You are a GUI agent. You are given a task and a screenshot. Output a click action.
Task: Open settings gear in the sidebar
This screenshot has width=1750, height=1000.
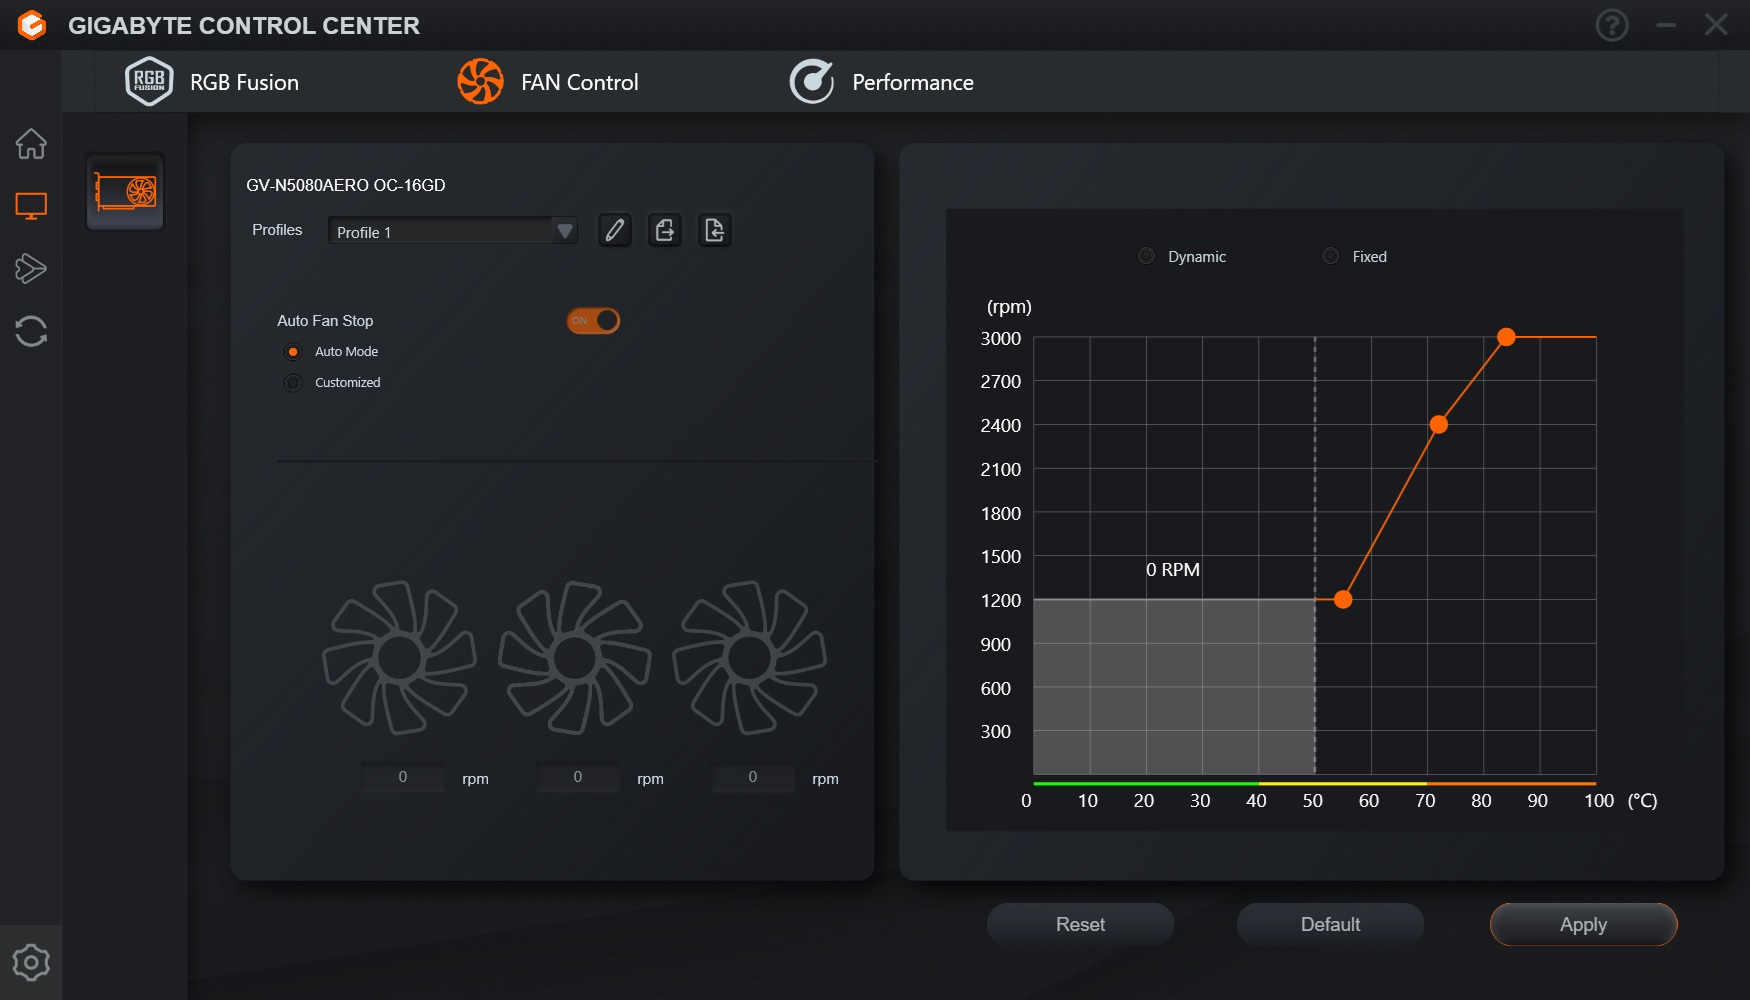pyautogui.click(x=31, y=962)
